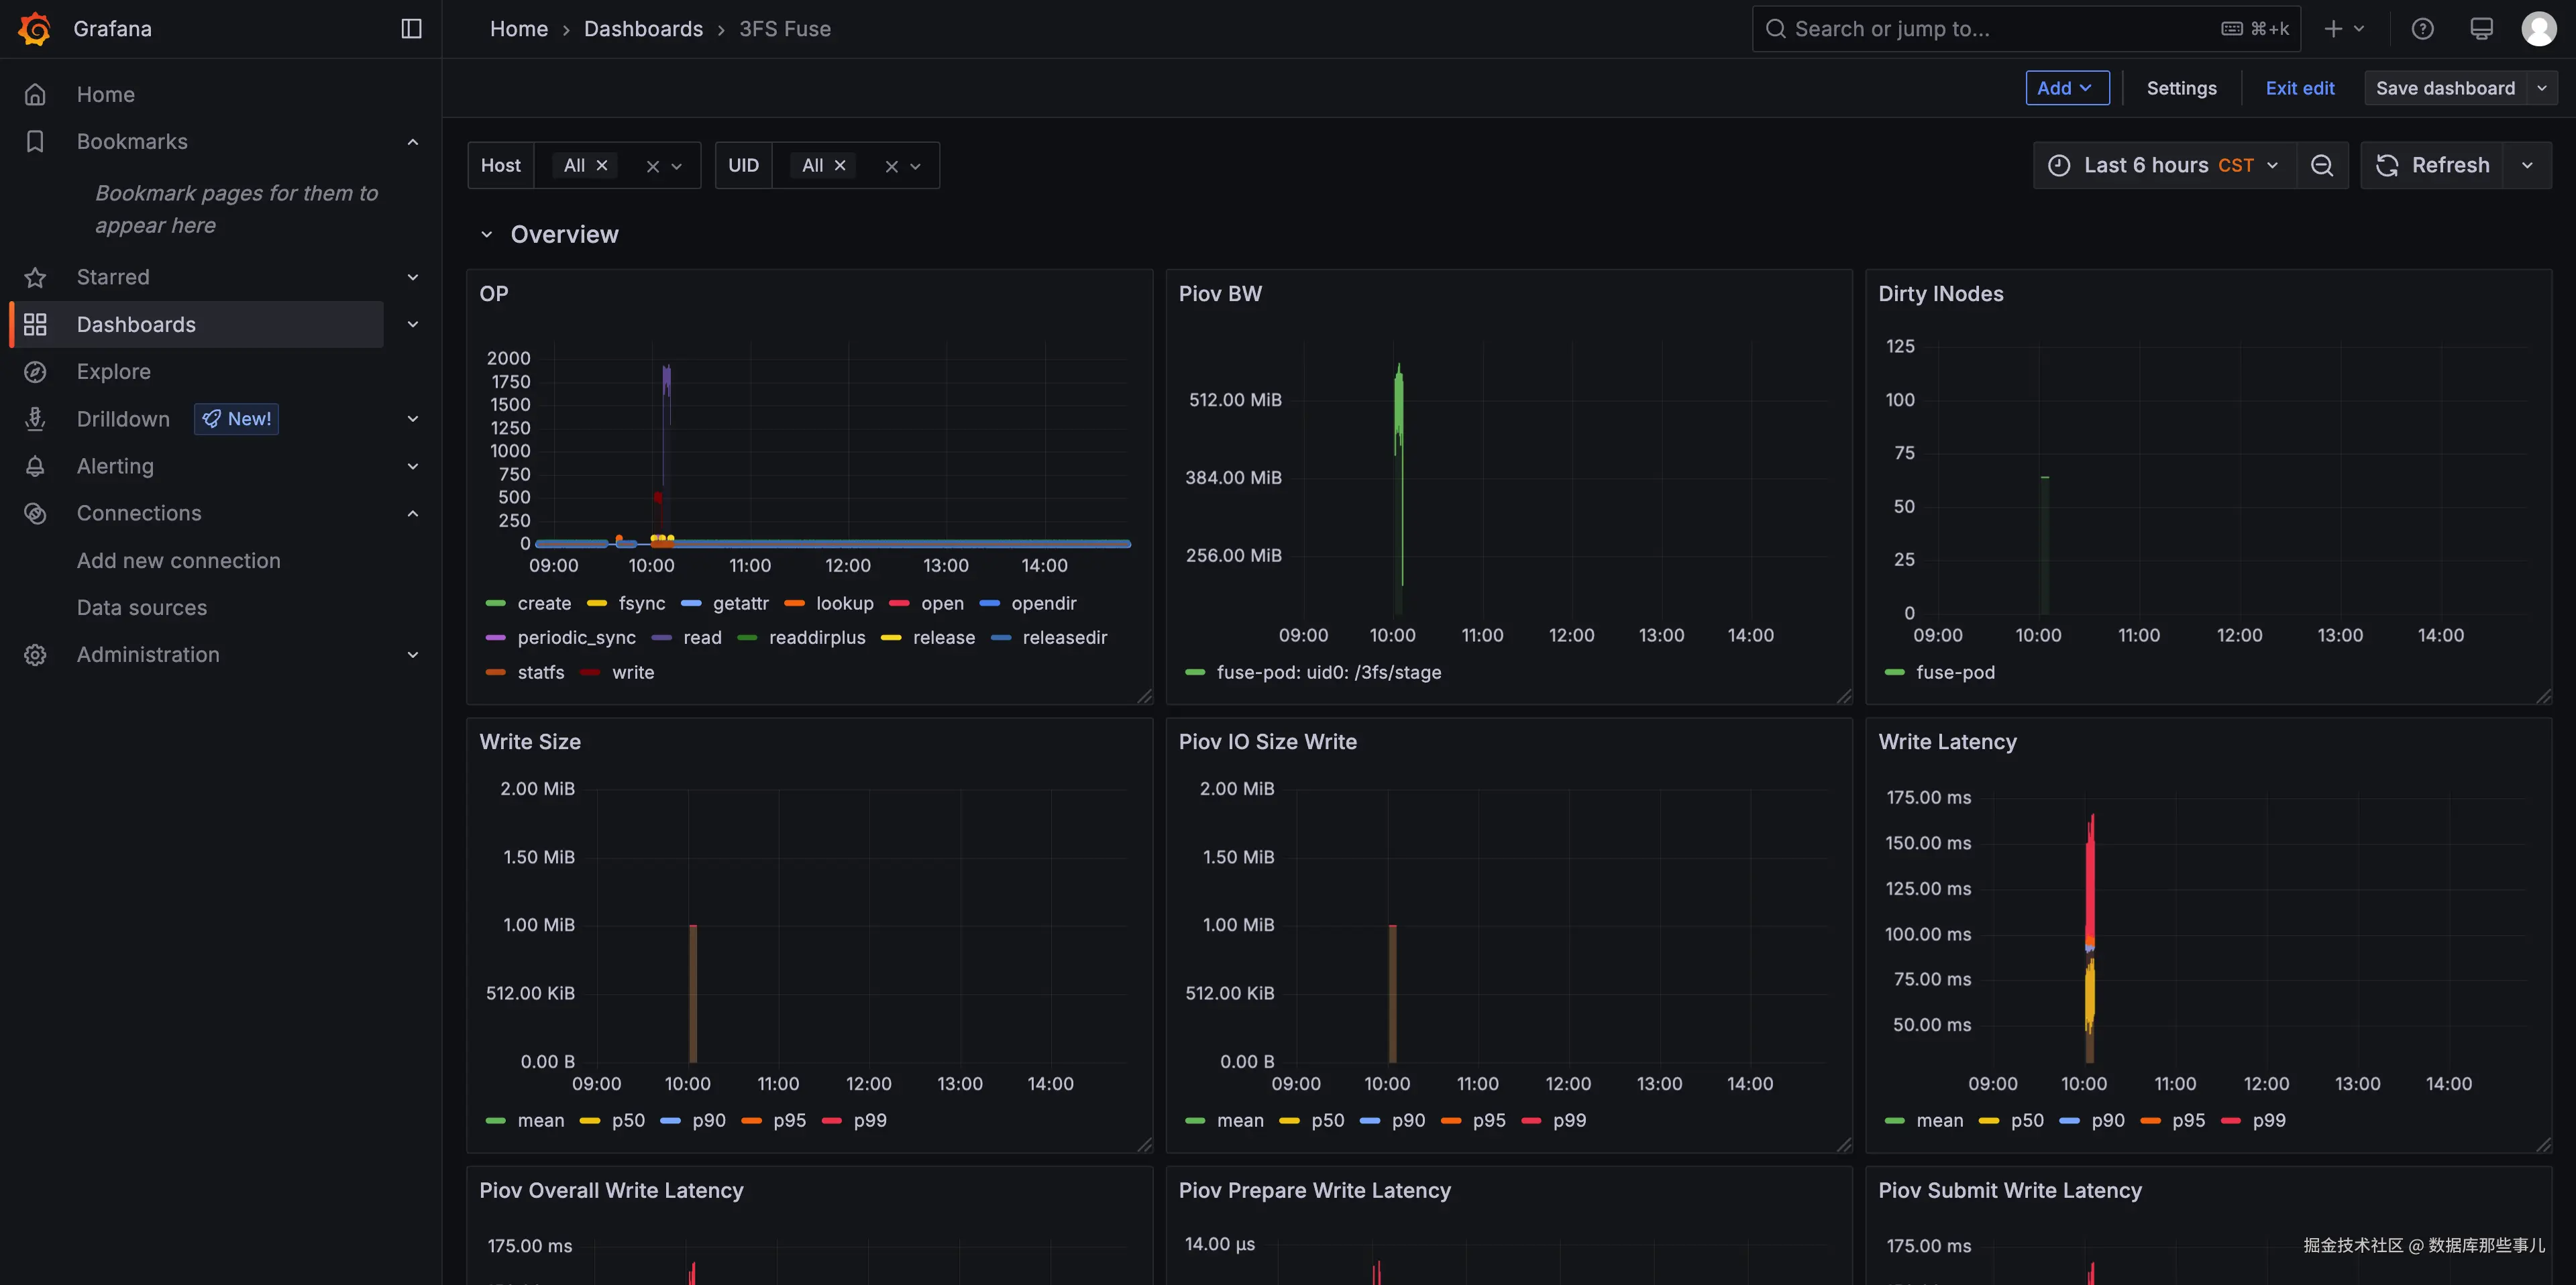The height and width of the screenshot is (1285, 2576).
Task: Click the zoom out time range icon
Action: 2322,166
